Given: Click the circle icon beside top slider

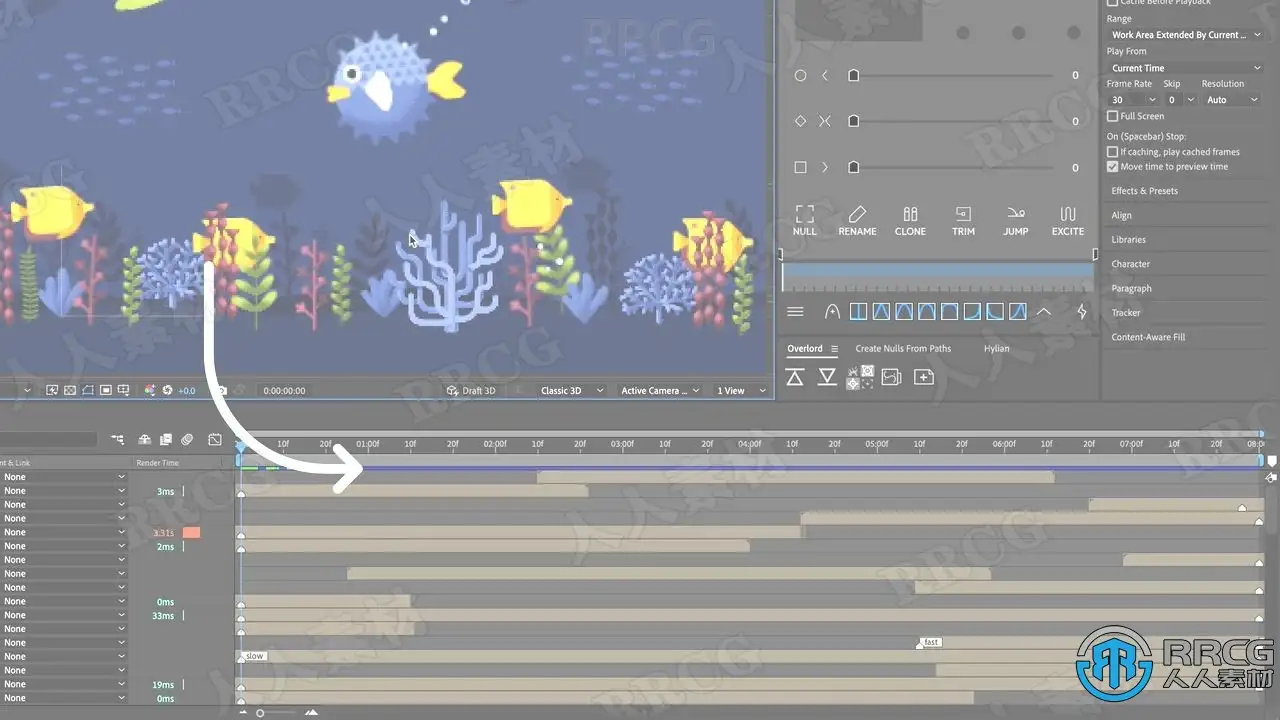Looking at the screenshot, I should pos(800,75).
